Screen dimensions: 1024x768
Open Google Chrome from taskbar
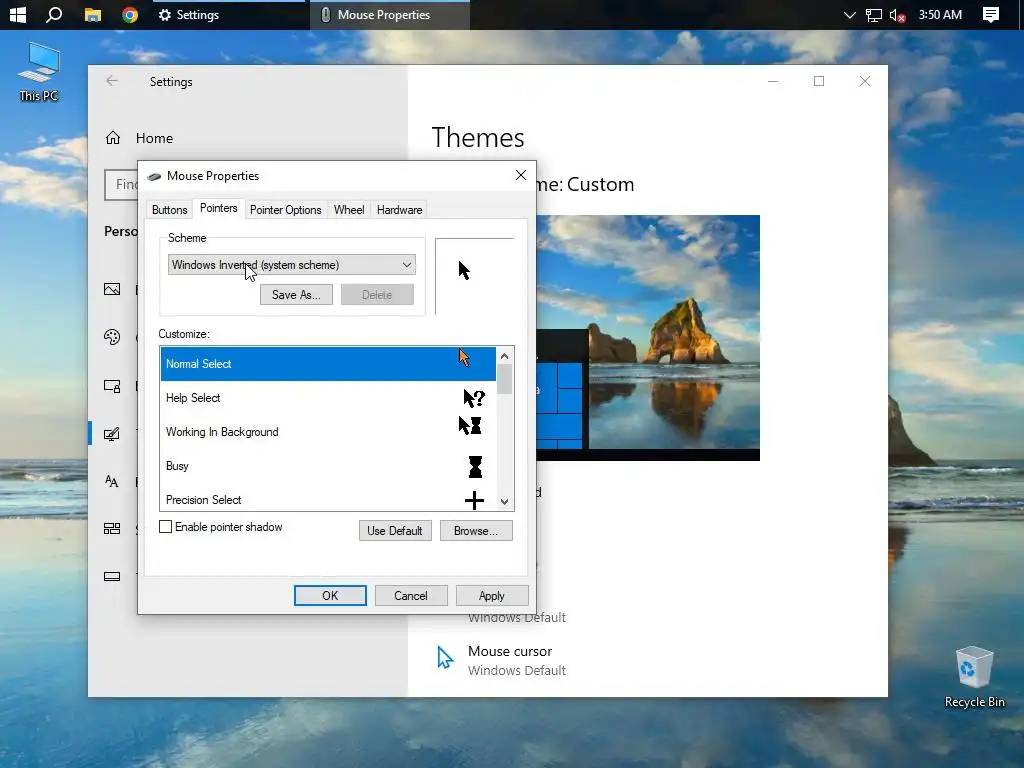coord(130,14)
